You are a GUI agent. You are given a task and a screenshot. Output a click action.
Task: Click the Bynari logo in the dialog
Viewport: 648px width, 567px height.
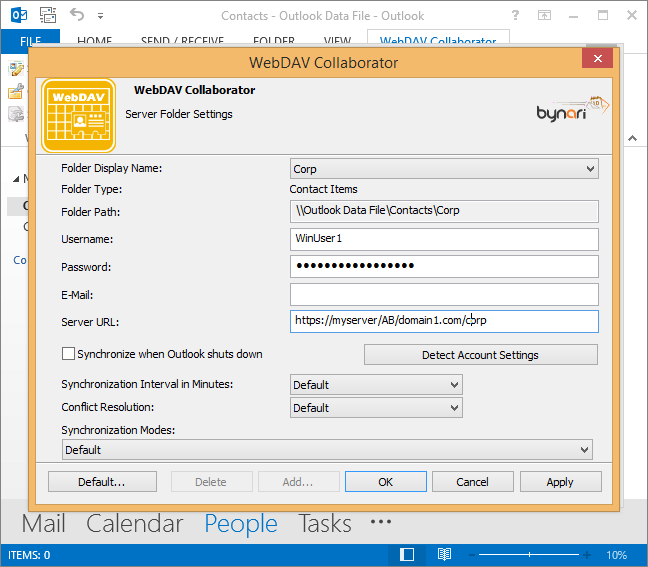click(x=572, y=109)
